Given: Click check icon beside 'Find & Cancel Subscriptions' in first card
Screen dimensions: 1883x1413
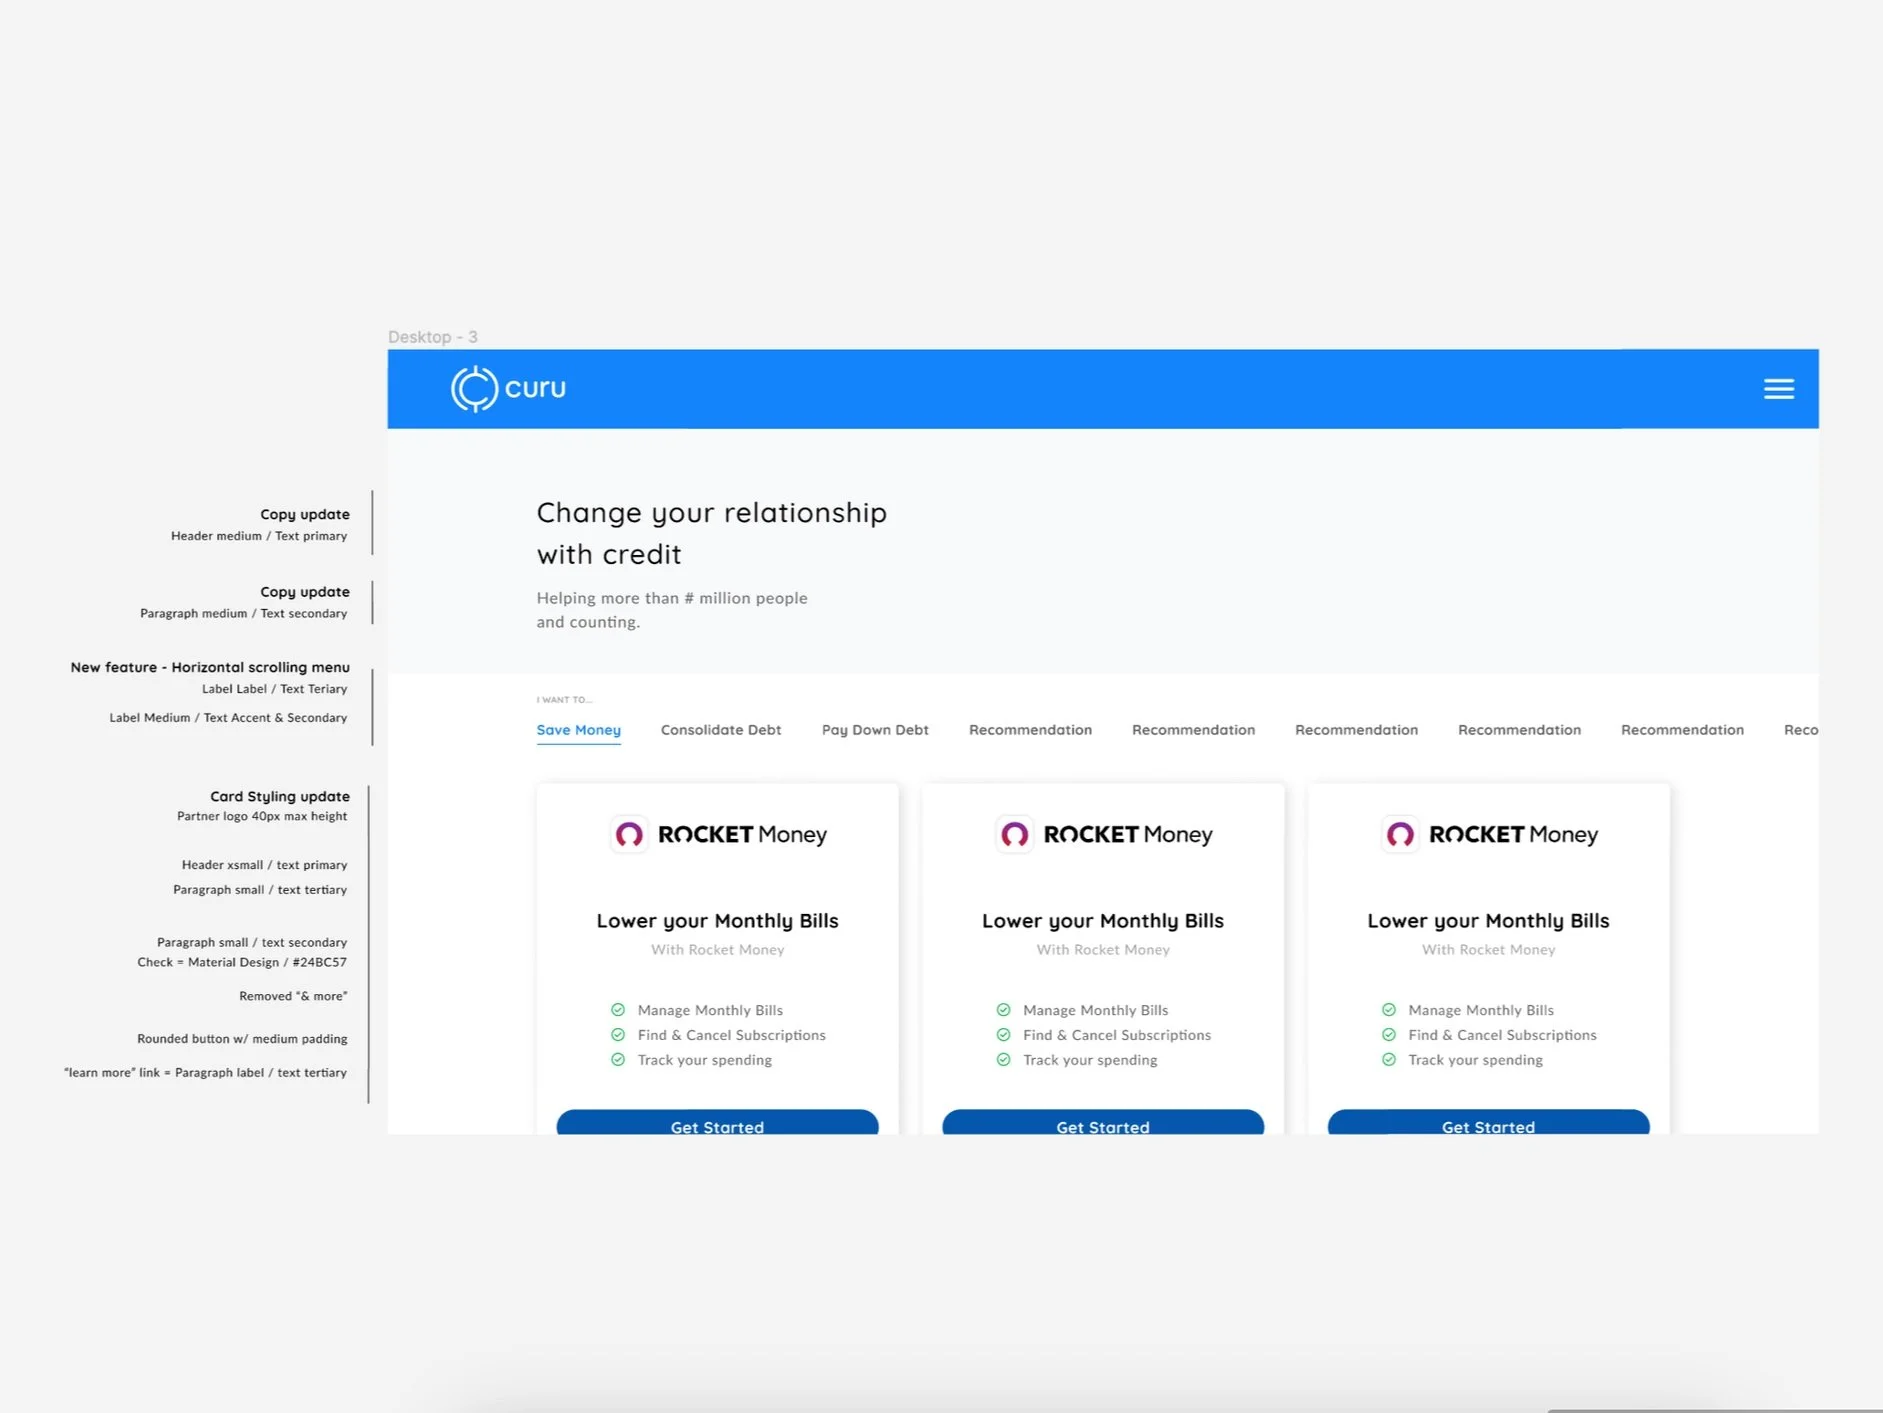Looking at the screenshot, I should [618, 1035].
